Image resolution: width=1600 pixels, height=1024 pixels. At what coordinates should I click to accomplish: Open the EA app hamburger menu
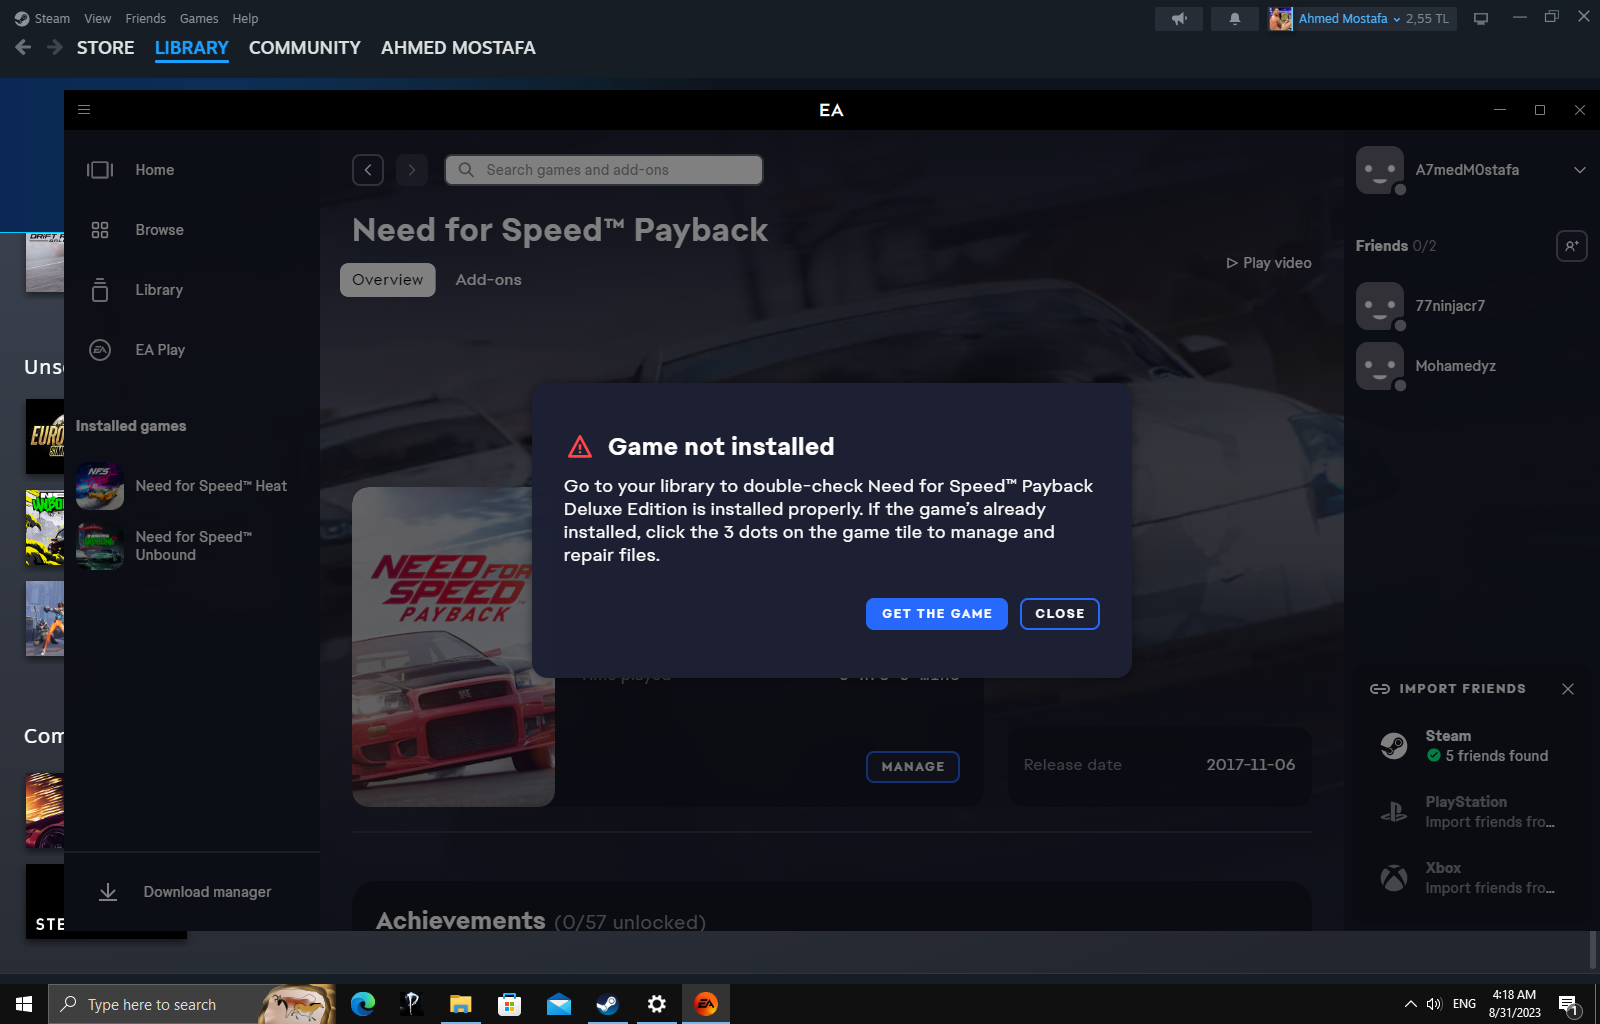(84, 110)
